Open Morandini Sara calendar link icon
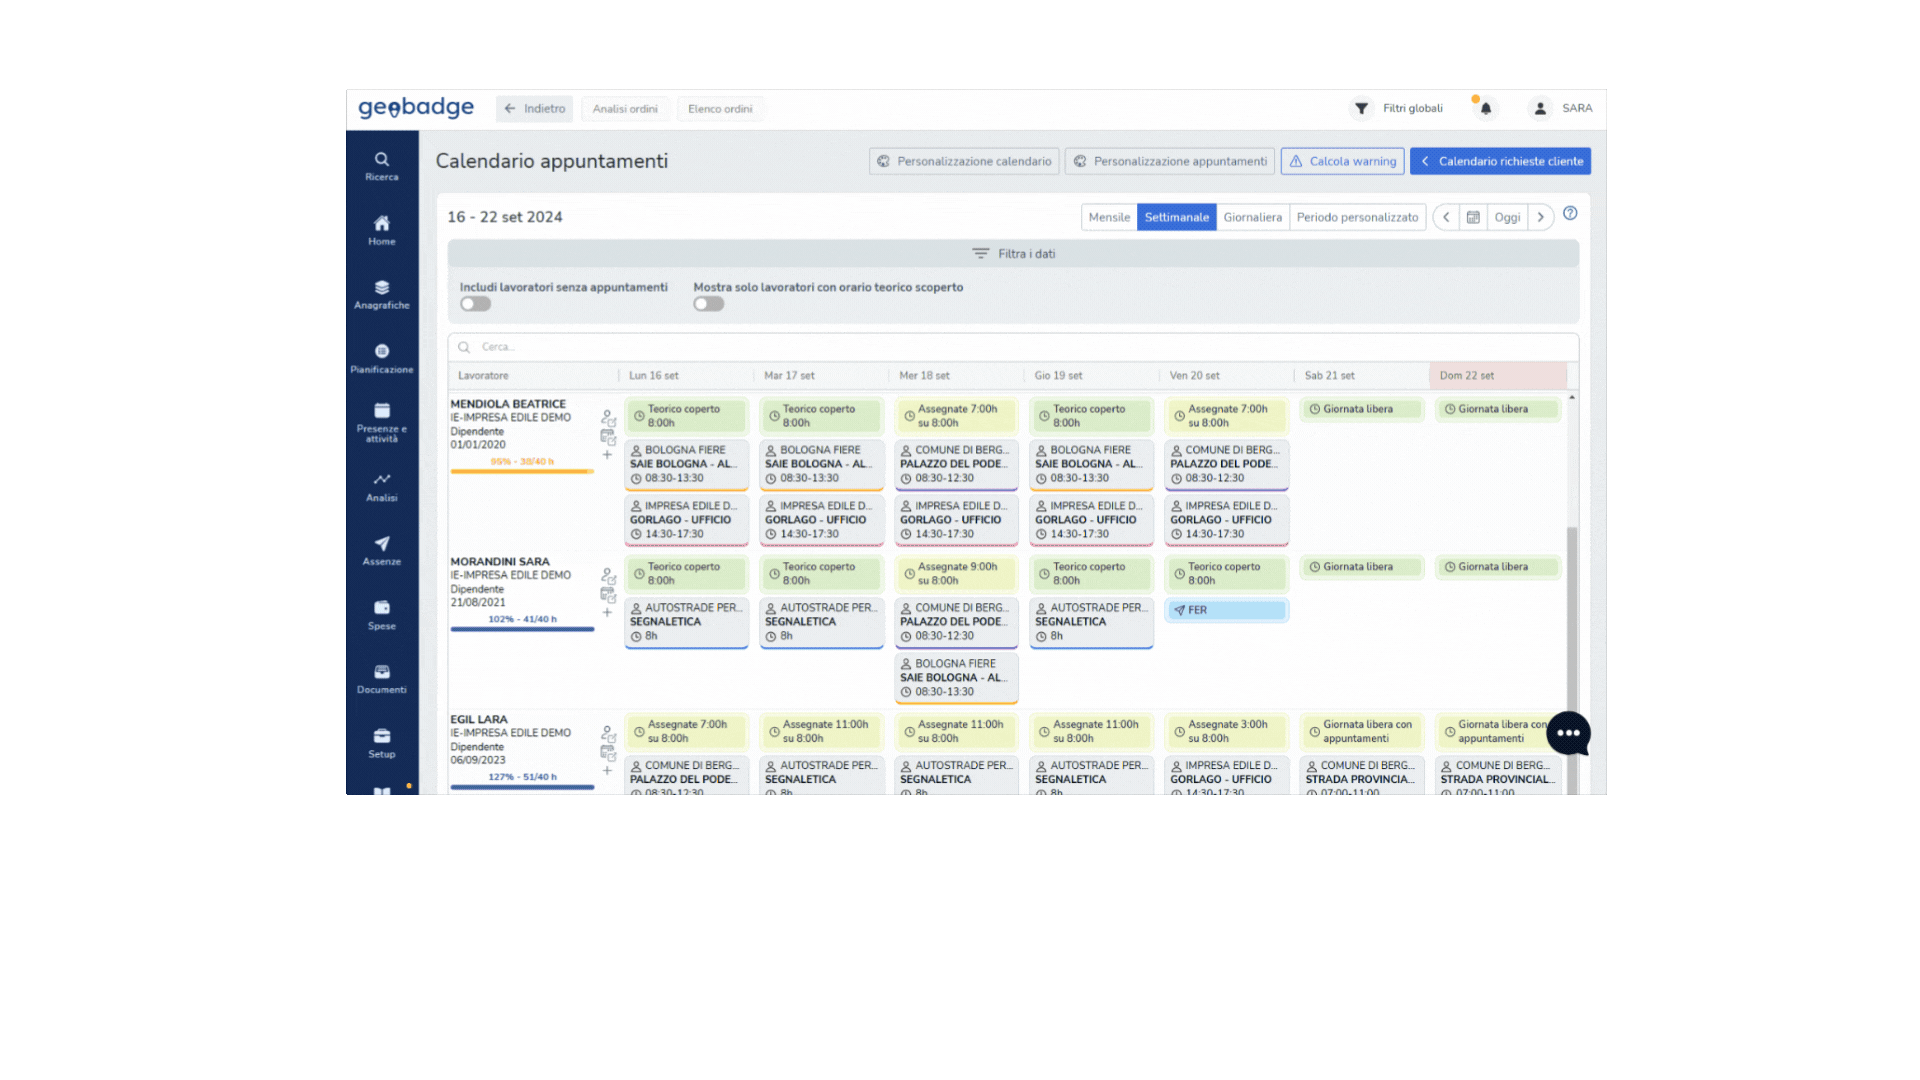The width and height of the screenshot is (1920, 1080). (608, 595)
